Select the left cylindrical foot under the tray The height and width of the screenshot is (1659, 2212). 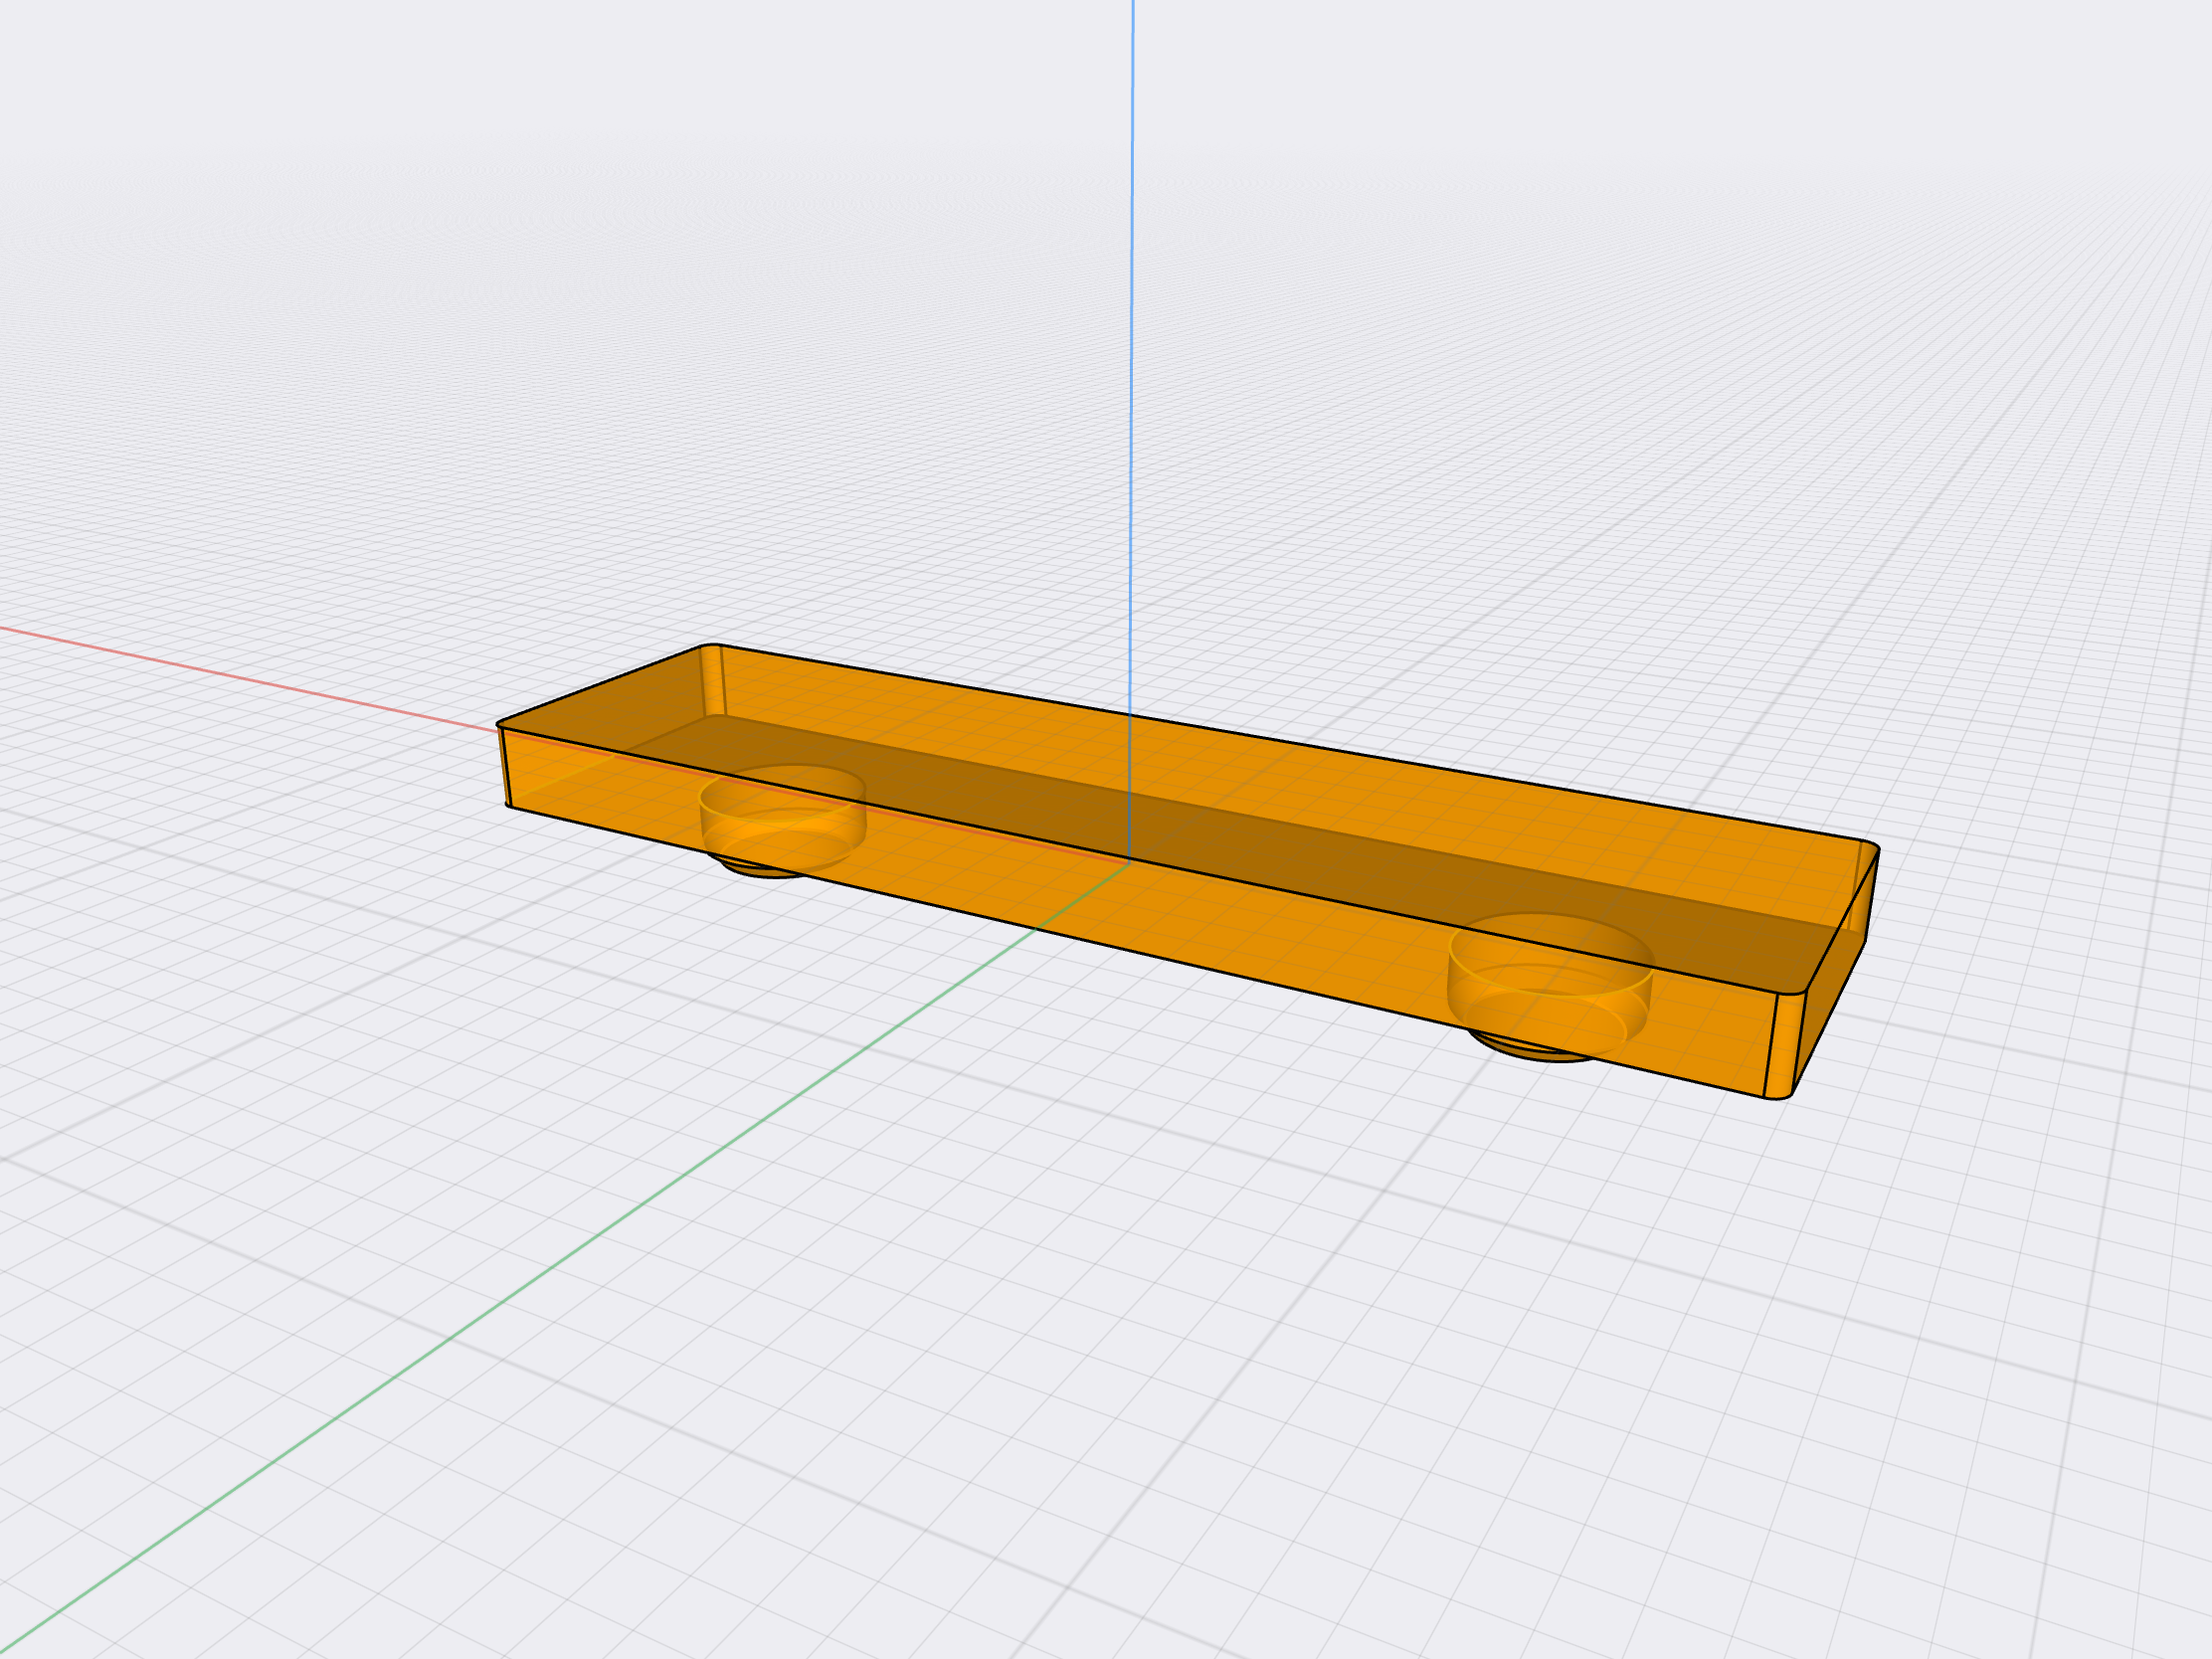[x=782, y=820]
